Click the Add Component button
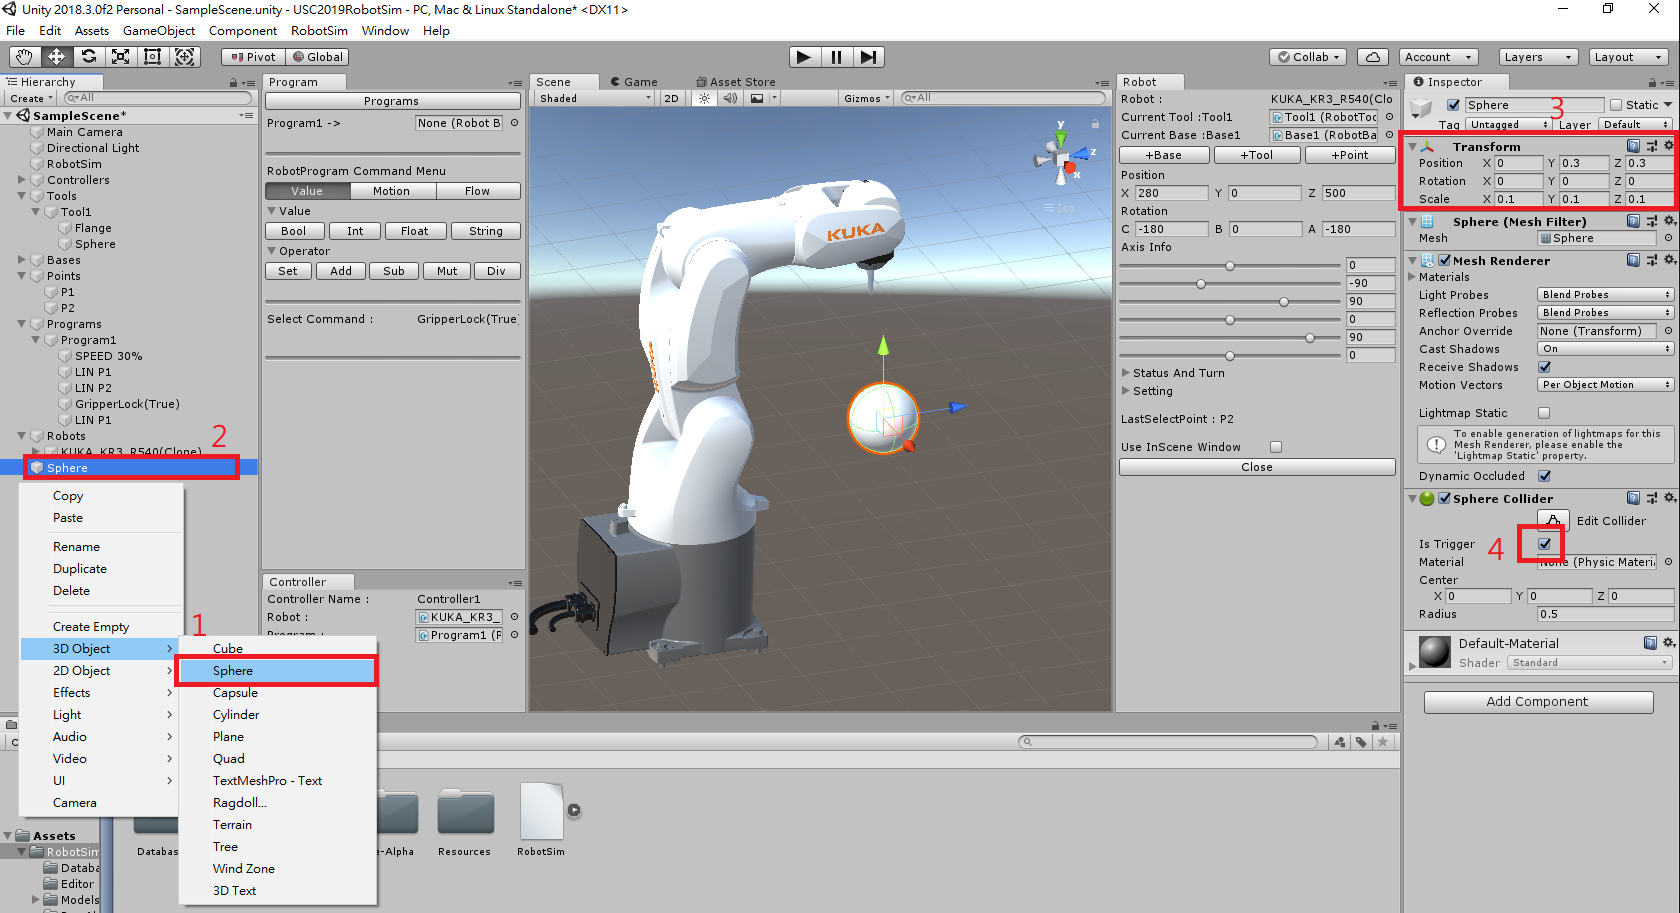 (x=1538, y=702)
